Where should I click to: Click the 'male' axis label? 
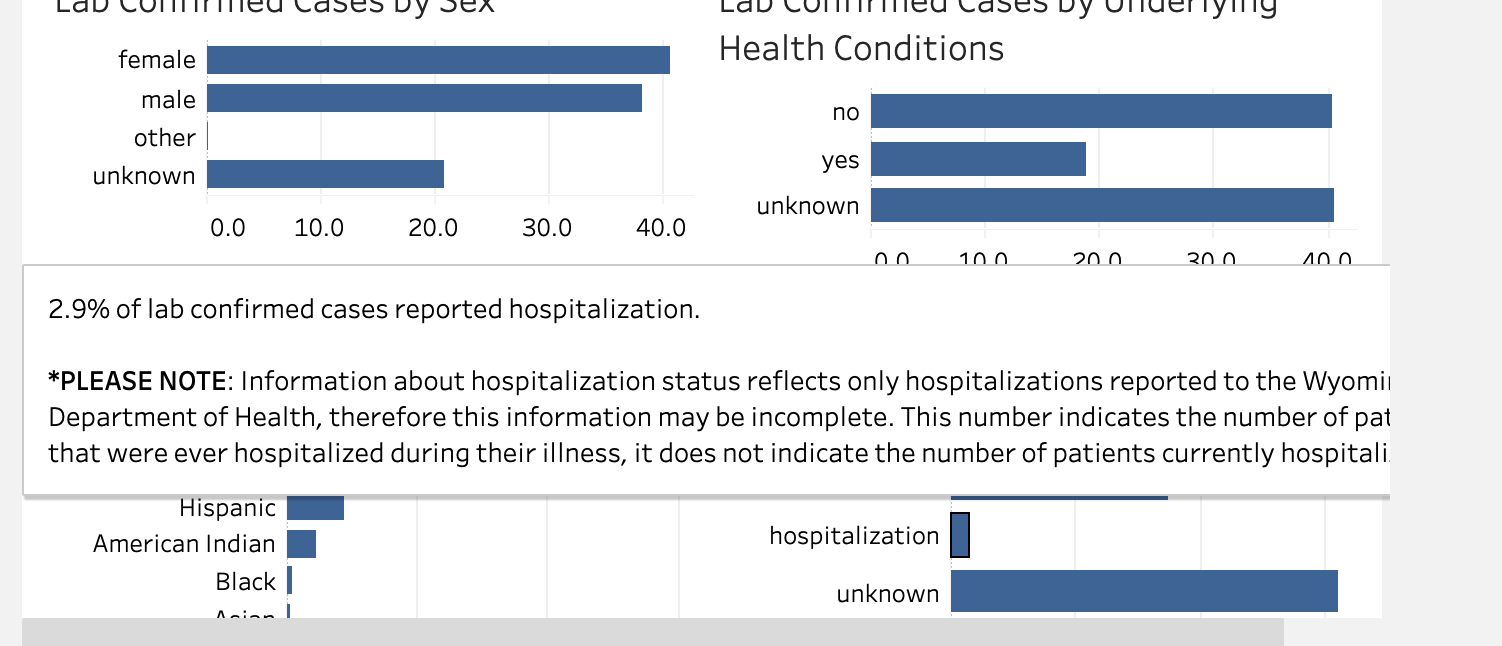pyautogui.click(x=169, y=99)
